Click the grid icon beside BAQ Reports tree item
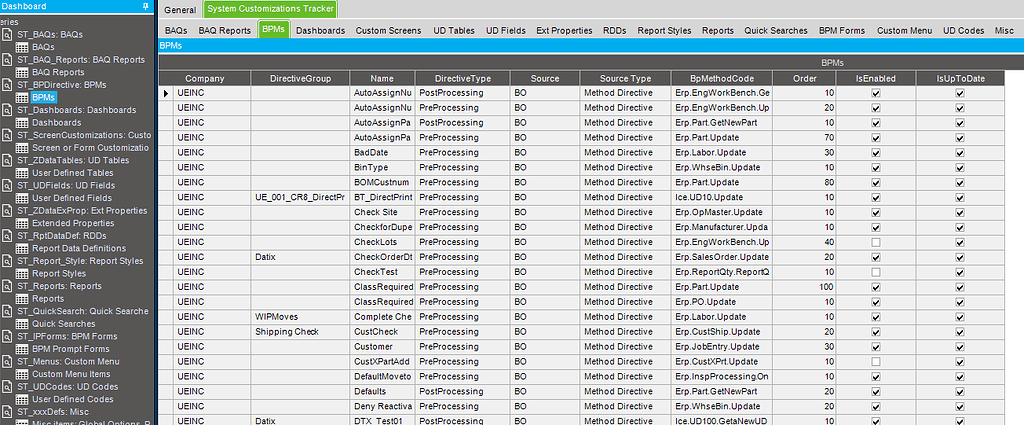The image size is (1024, 425). tap(22, 72)
